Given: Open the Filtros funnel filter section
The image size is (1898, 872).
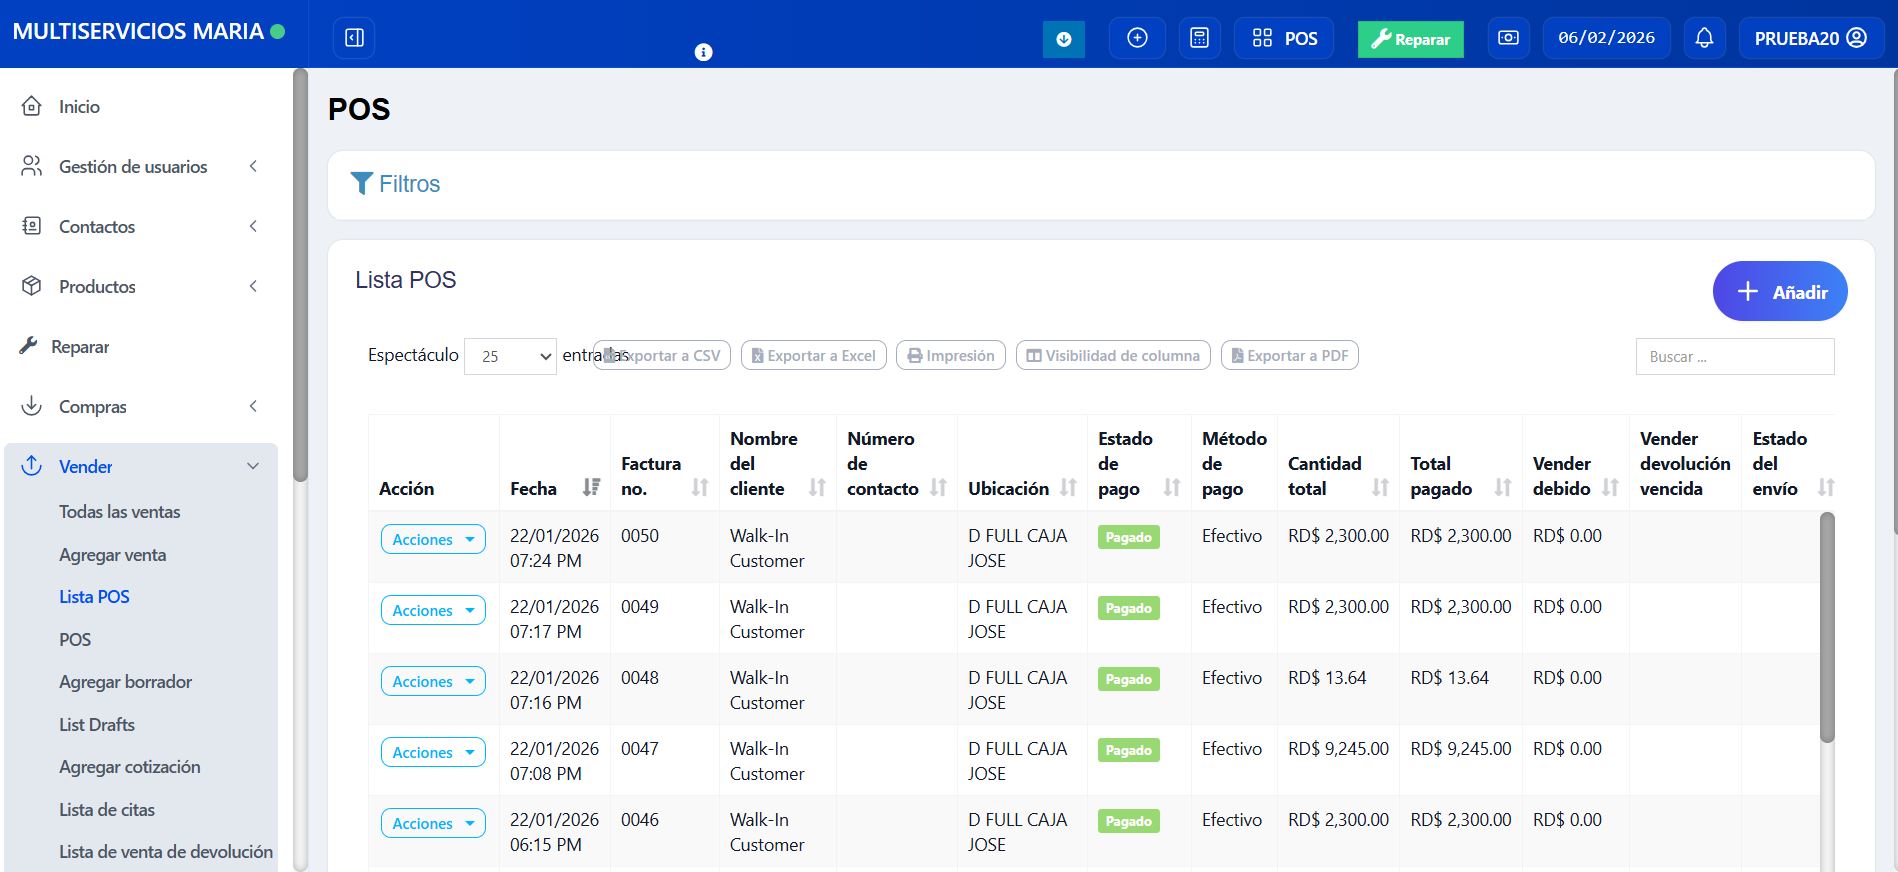Looking at the screenshot, I should pos(395,184).
